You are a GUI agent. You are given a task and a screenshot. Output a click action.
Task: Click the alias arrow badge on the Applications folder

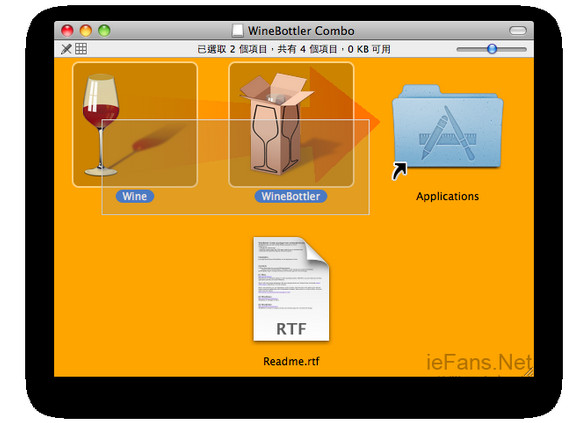pyautogui.click(x=399, y=171)
